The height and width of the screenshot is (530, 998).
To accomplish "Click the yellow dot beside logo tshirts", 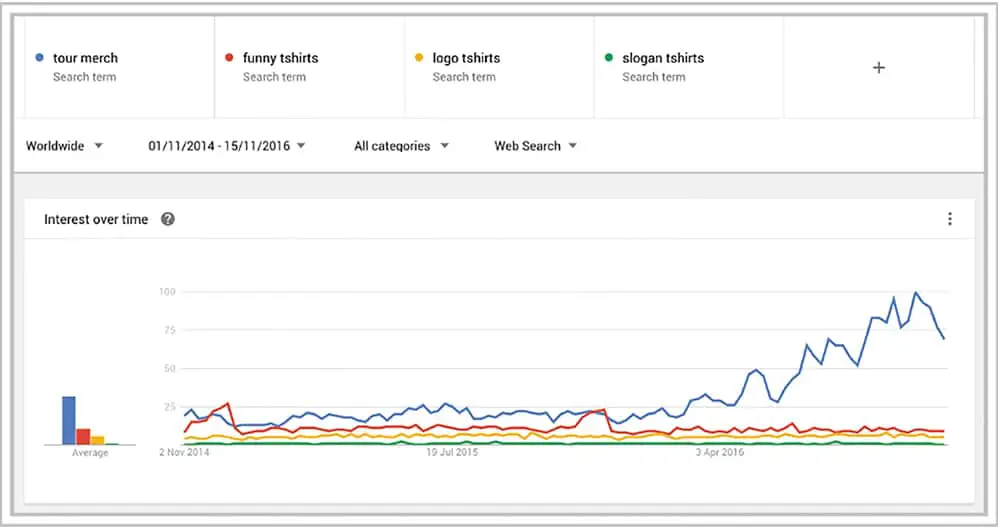I will point(418,58).
